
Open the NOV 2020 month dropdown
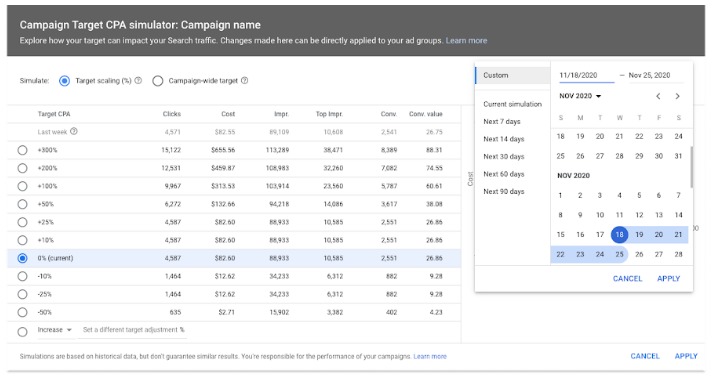click(x=580, y=96)
